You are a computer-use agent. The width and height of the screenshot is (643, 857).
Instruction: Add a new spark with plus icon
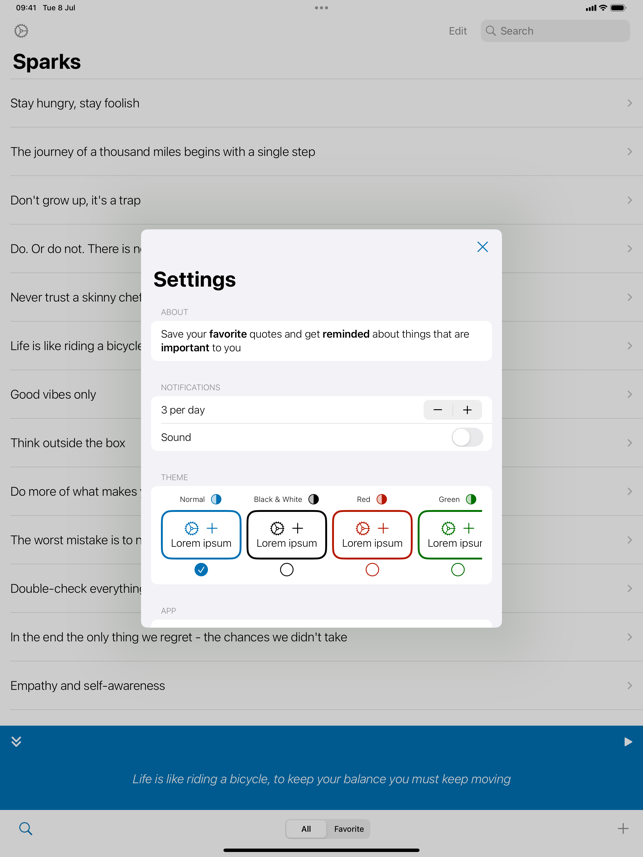pyautogui.click(x=623, y=829)
